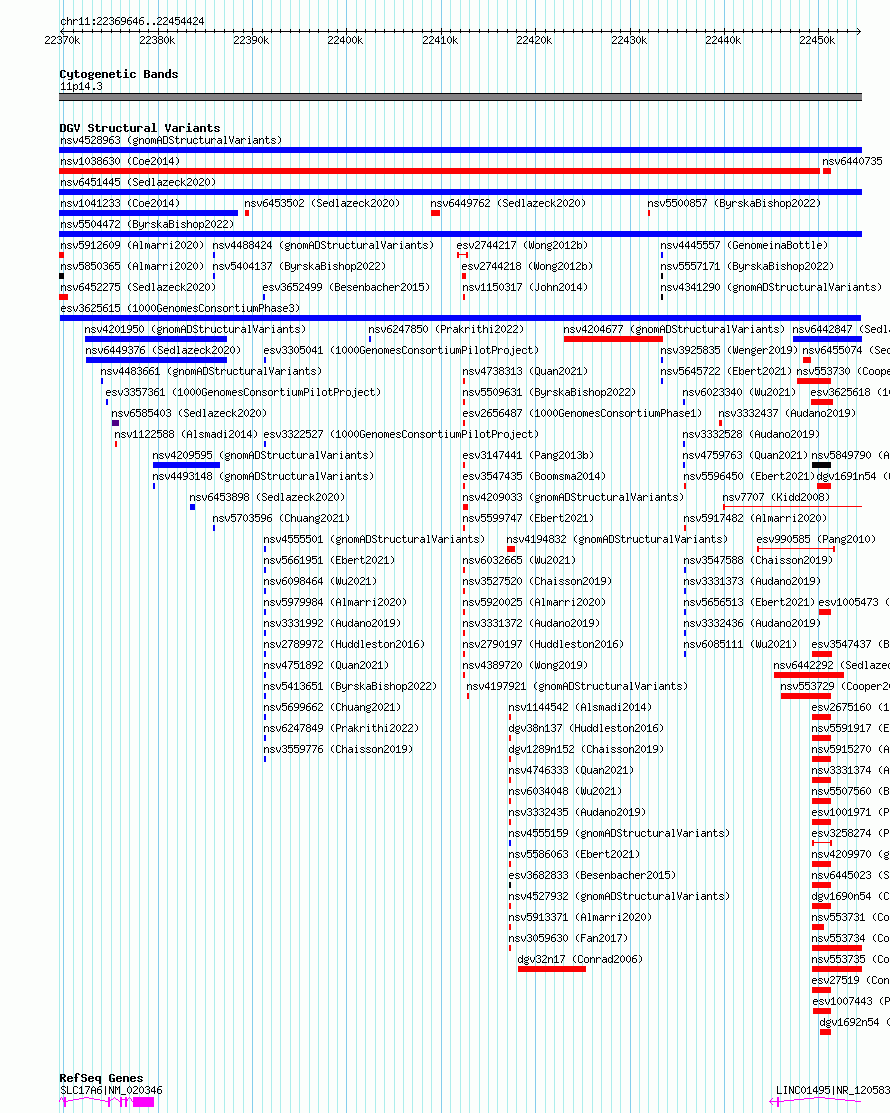Image resolution: width=890 pixels, height=1113 pixels.
Task: Click the nsv6247850 (Prakrithi2022) label
Action: click(446, 329)
